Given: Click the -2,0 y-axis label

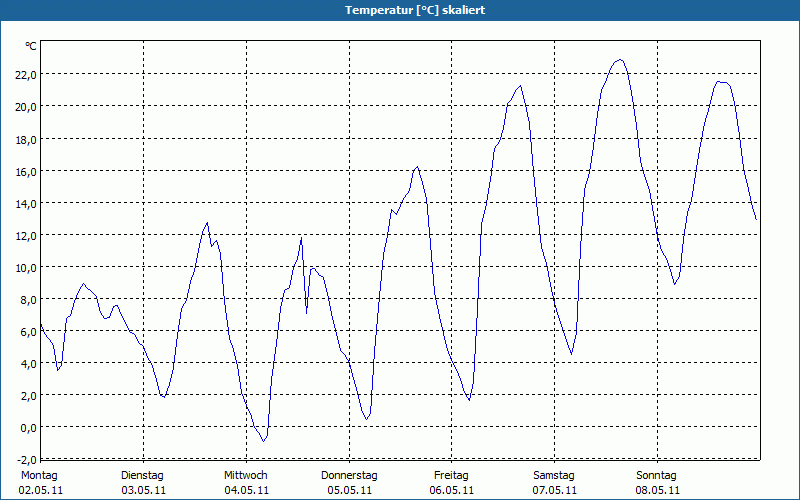Looking at the screenshot, I should 27,460.
